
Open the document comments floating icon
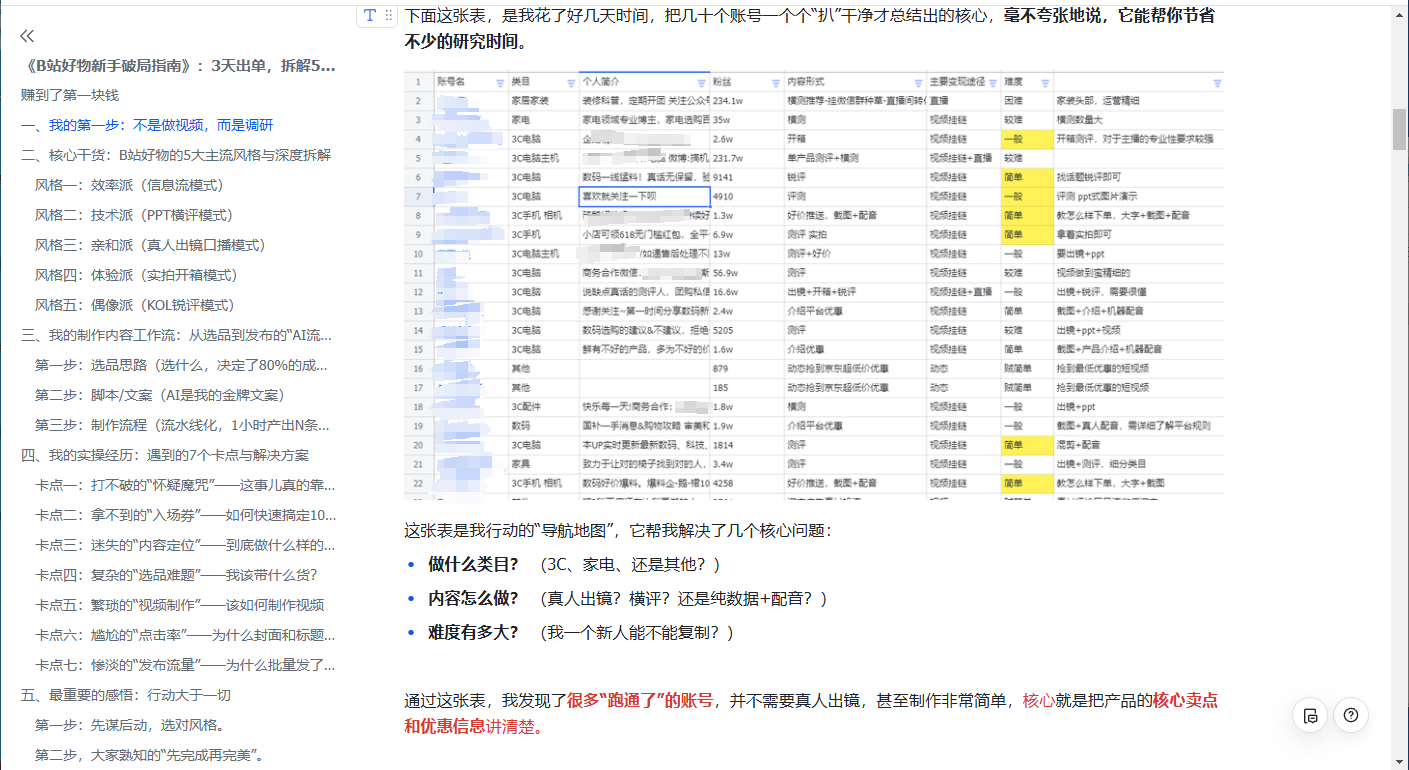click(x=1310, y=715)
